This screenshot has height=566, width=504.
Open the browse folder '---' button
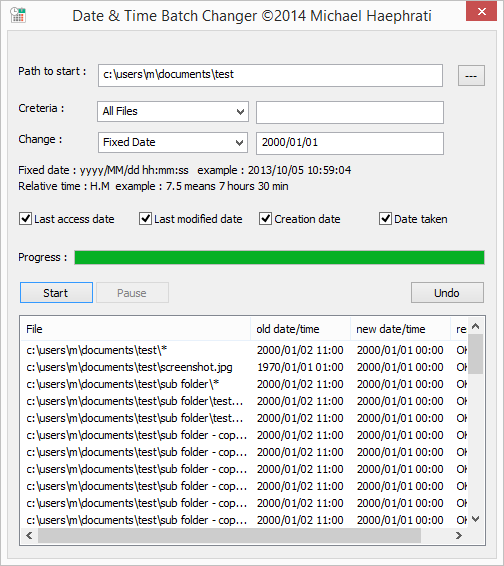tap(471, 75)
